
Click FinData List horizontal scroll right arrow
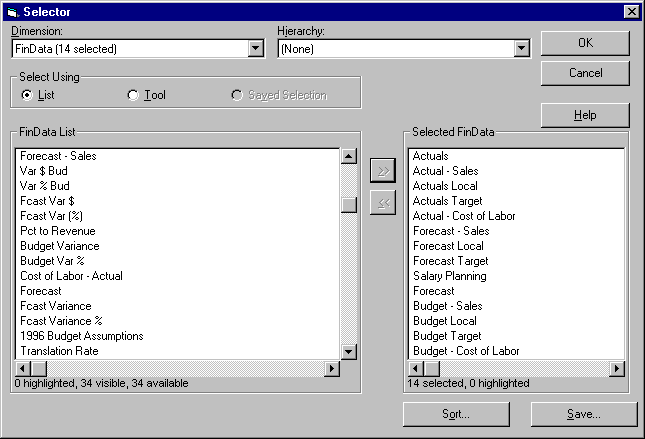click(332, 368)
